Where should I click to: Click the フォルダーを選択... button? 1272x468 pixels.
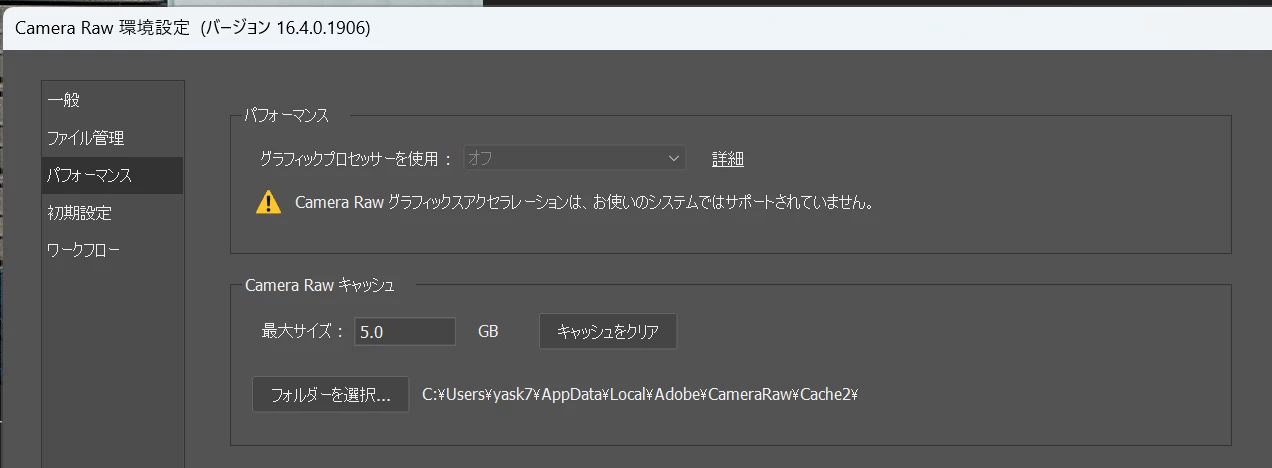[x=330, y=394]
